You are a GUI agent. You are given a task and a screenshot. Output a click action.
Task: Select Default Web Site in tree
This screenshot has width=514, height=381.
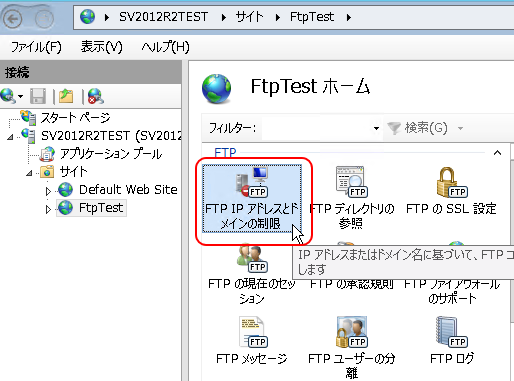[x=128, y=190]
